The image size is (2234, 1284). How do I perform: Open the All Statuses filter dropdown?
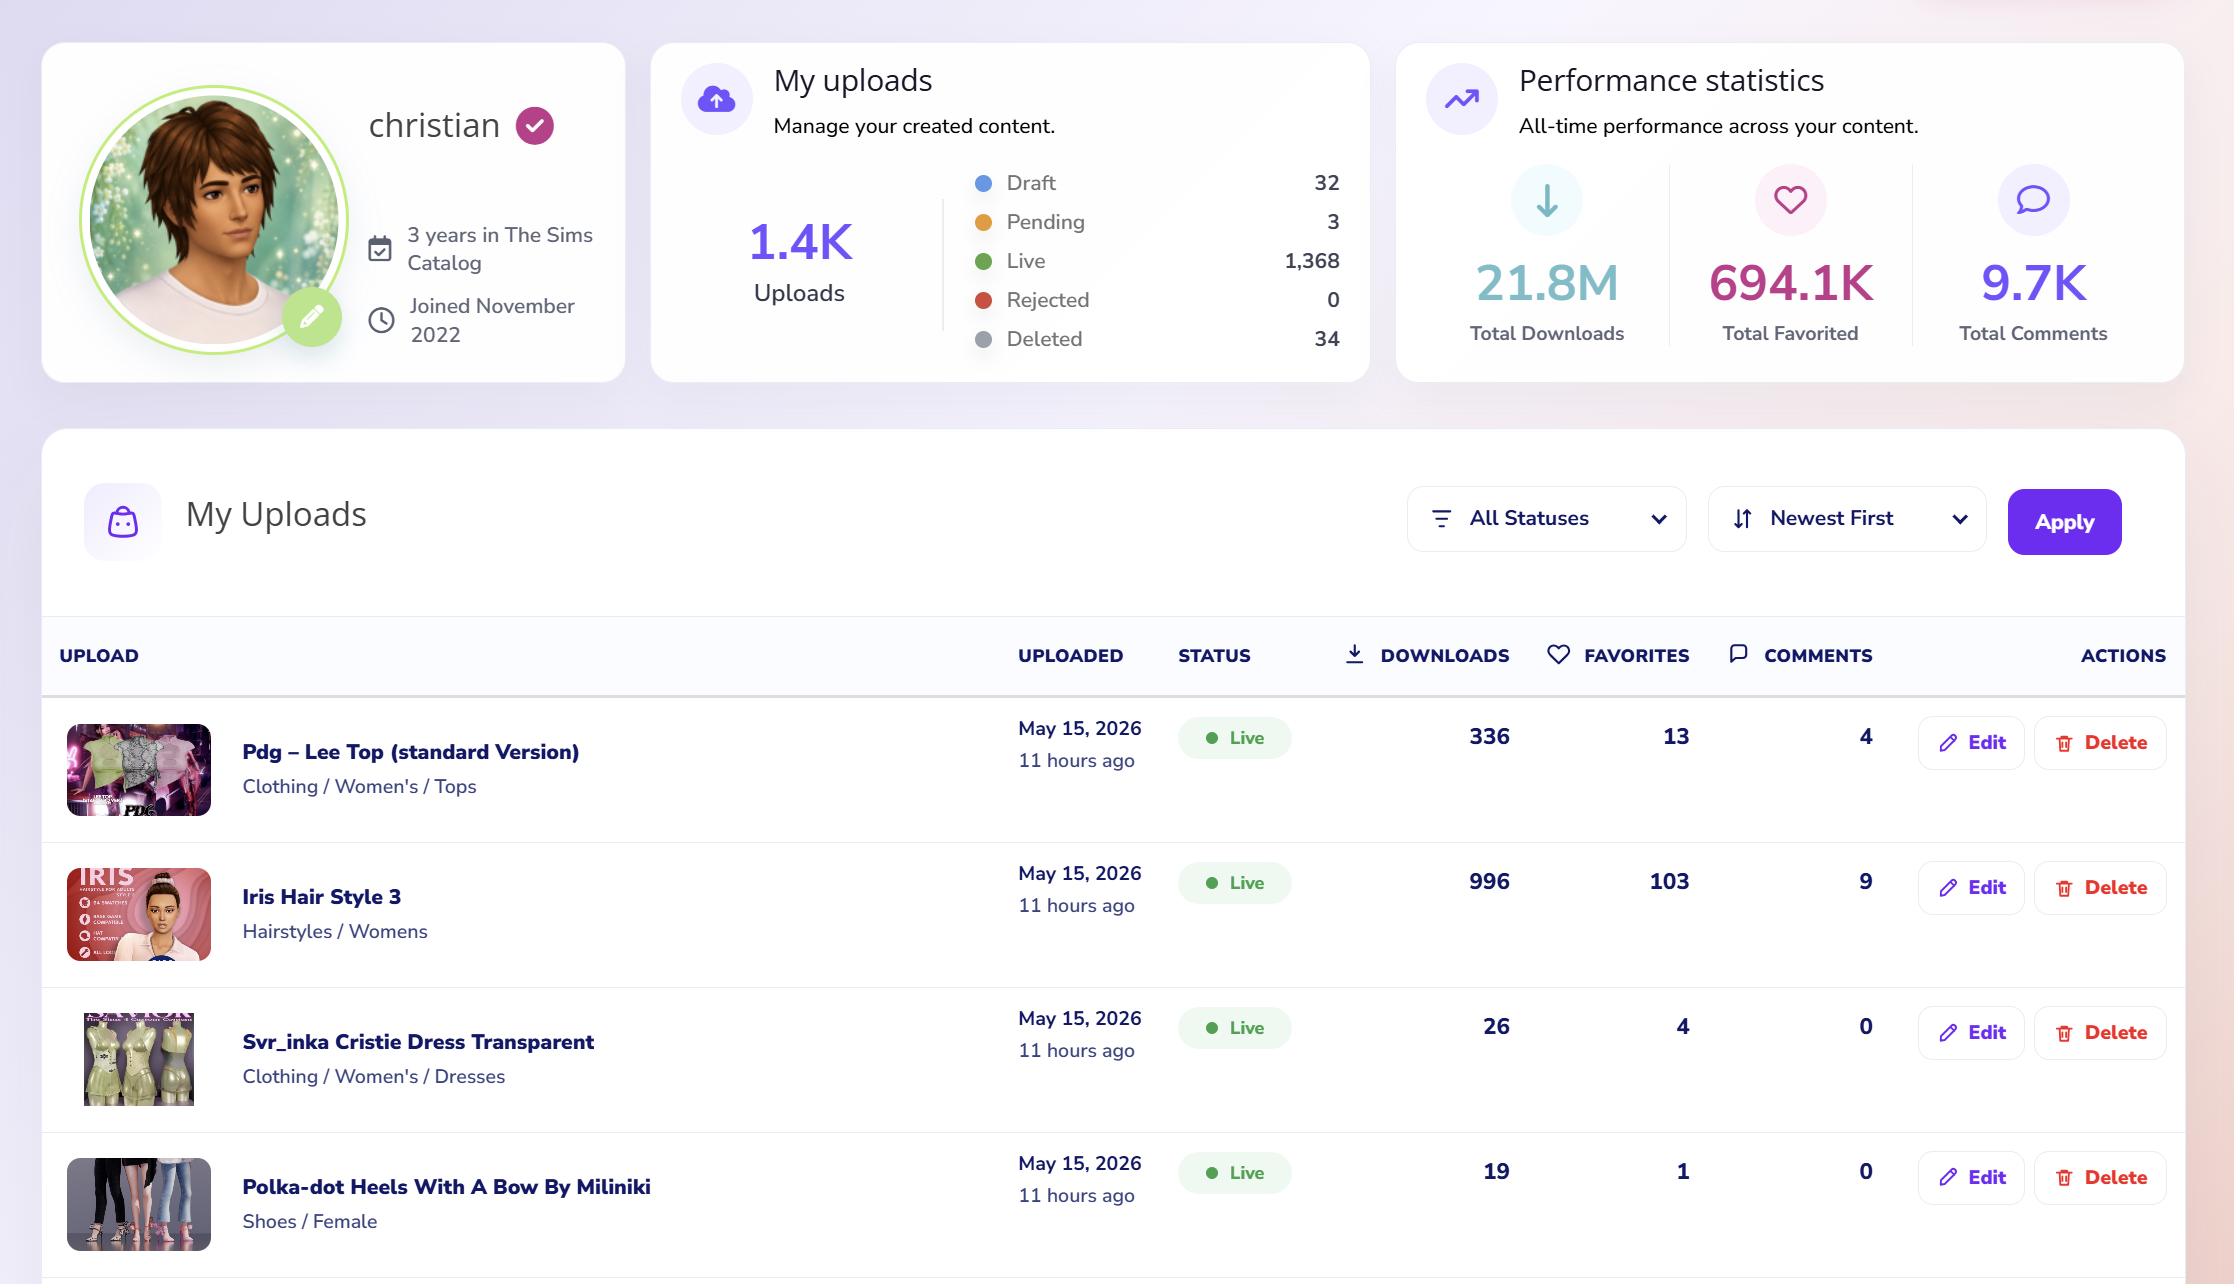(1547, 519)
